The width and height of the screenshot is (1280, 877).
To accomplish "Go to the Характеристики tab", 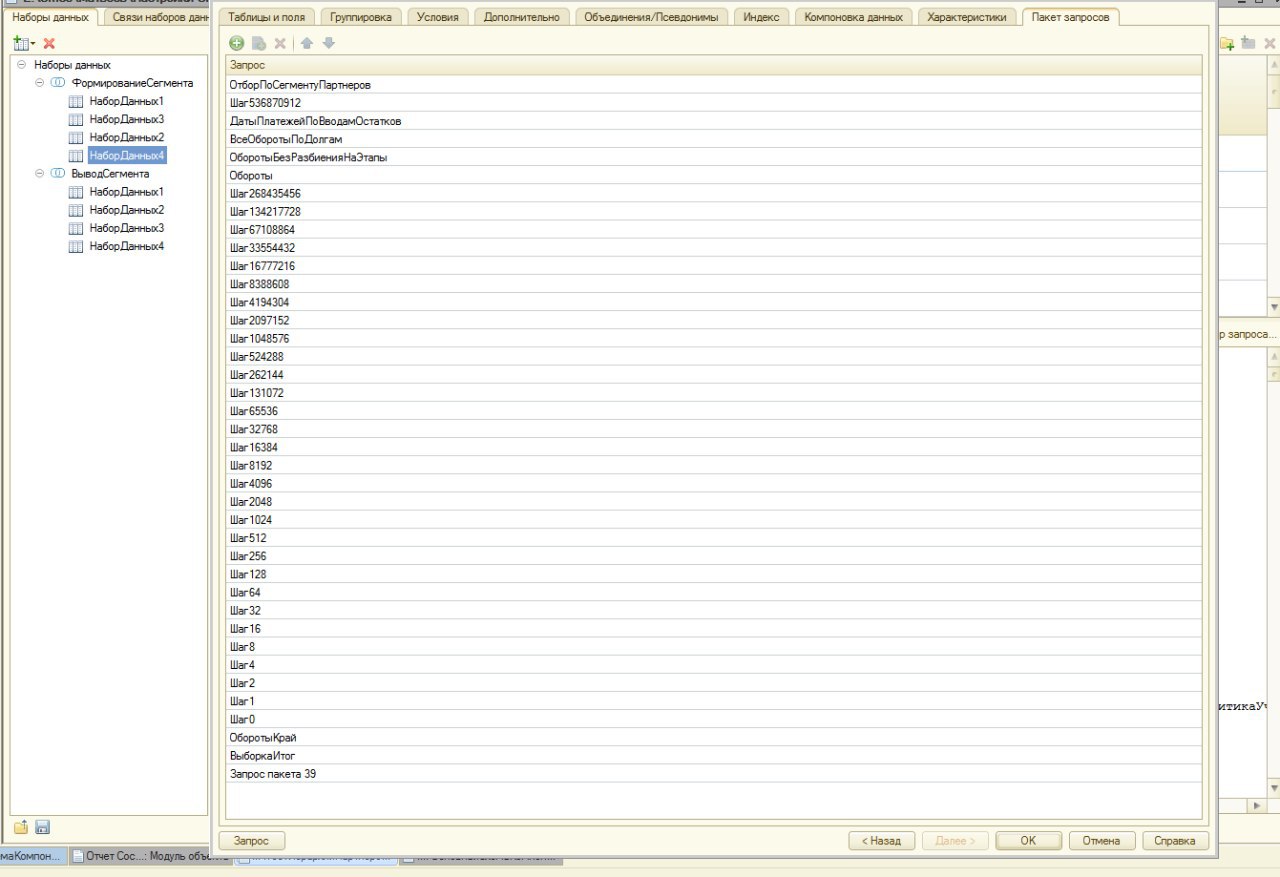I will pyautogui.click(x=967, y=17).
